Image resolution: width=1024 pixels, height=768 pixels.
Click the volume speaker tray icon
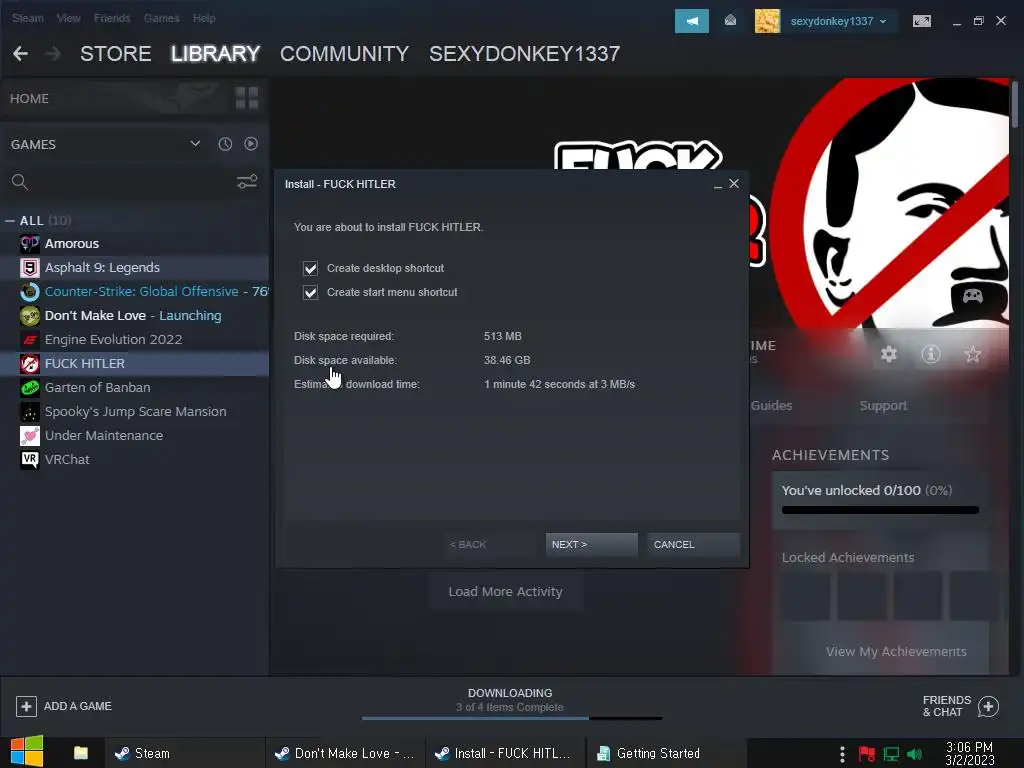[914, 754]
